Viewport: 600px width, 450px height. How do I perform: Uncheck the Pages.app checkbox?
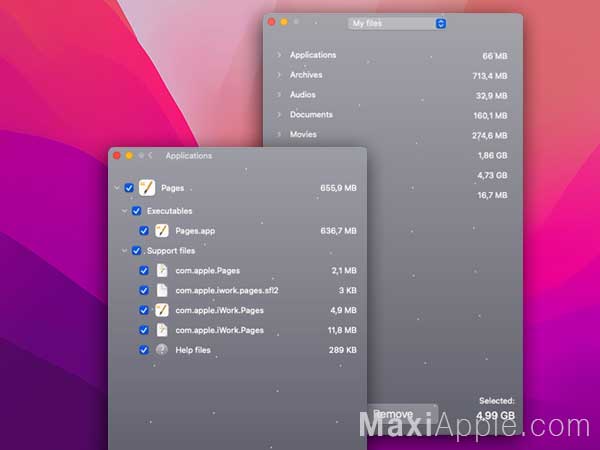tap(144, 231)
